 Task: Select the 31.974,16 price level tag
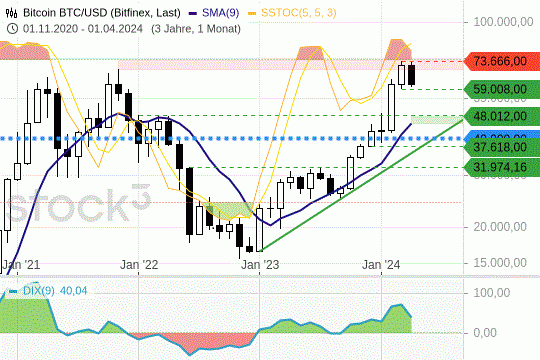[502, 167]
